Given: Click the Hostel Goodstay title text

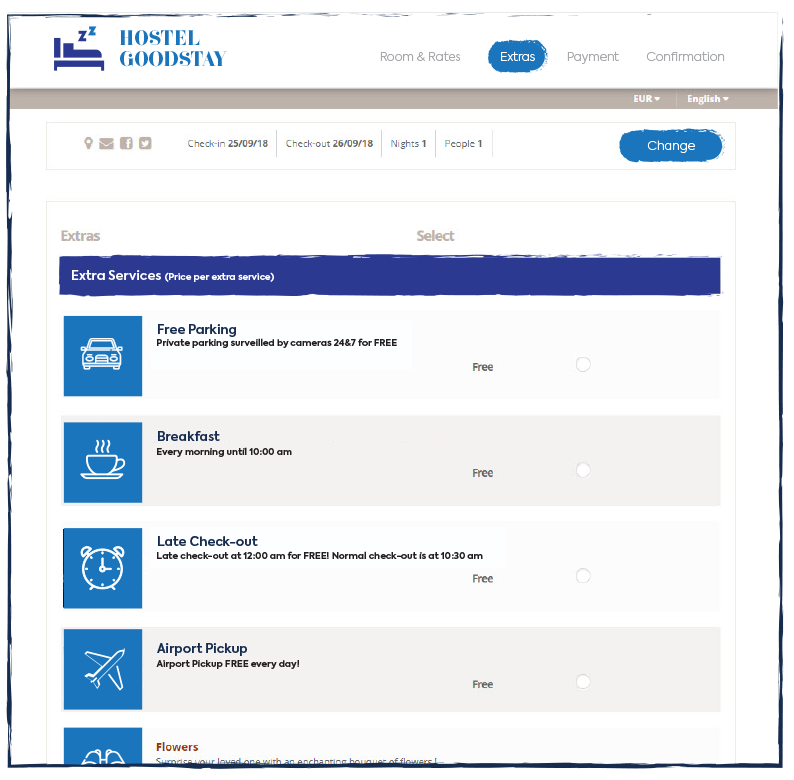Looking at the screenshot, I should [172, 48].
